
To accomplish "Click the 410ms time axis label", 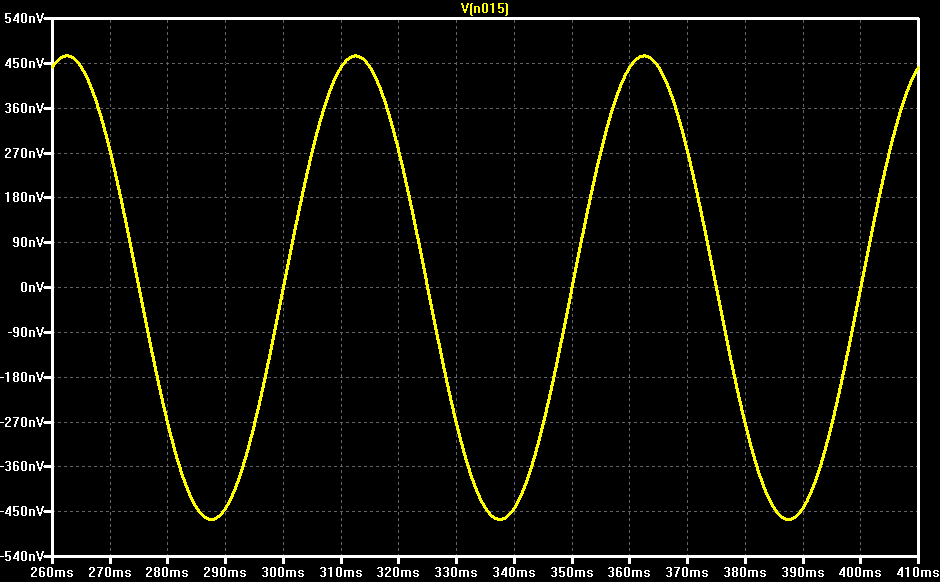I will (917, 572).
